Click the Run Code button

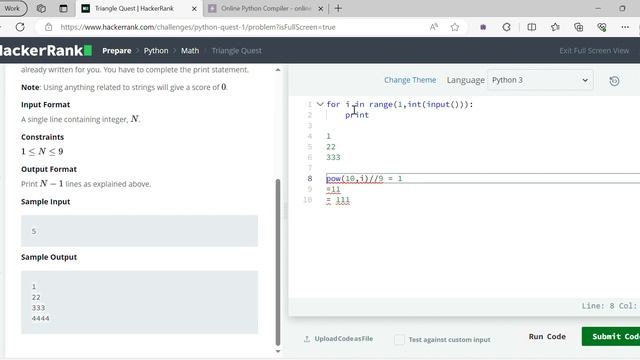(x=547, y=336)
